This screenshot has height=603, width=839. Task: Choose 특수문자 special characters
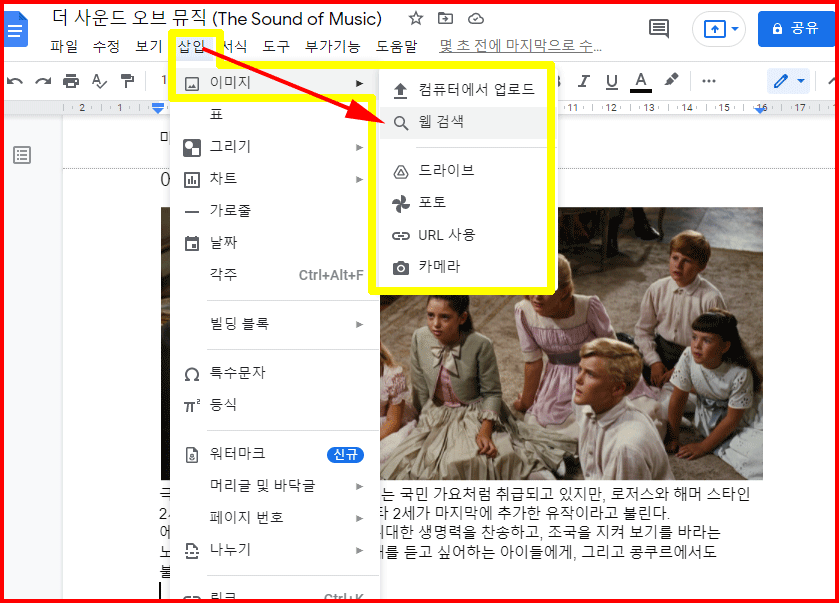click(274, 373)
